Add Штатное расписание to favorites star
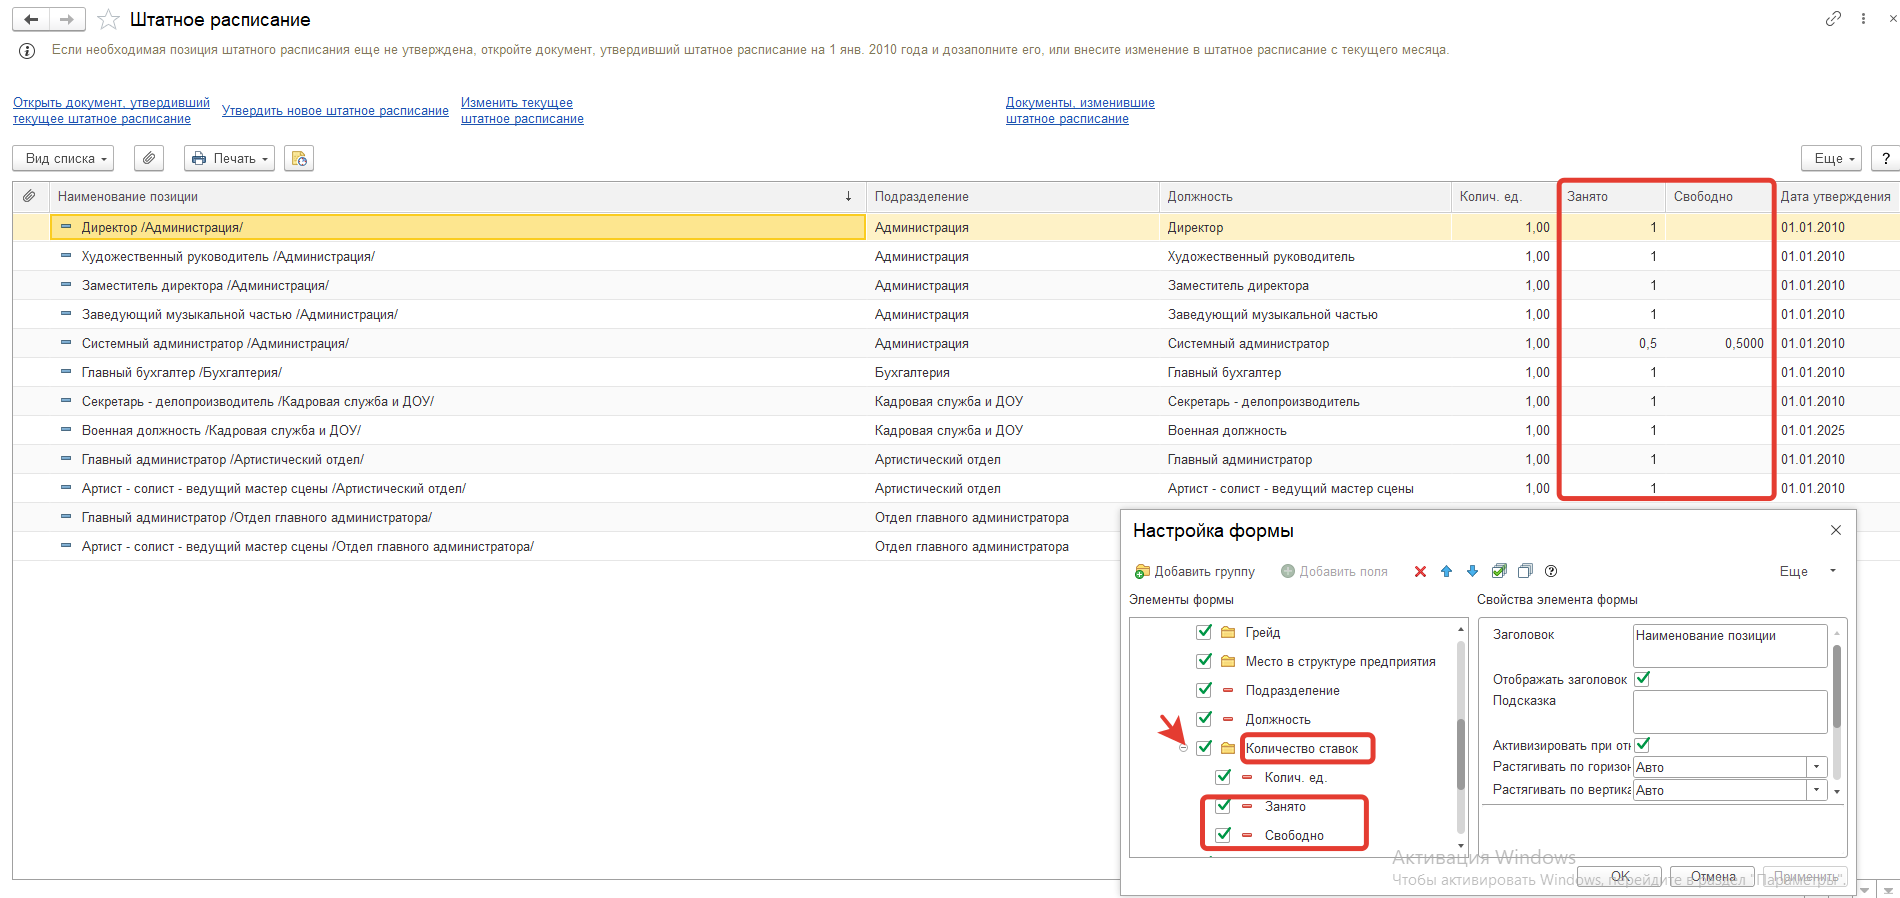This screenshot has width=1900, height=898. [109, 20]
